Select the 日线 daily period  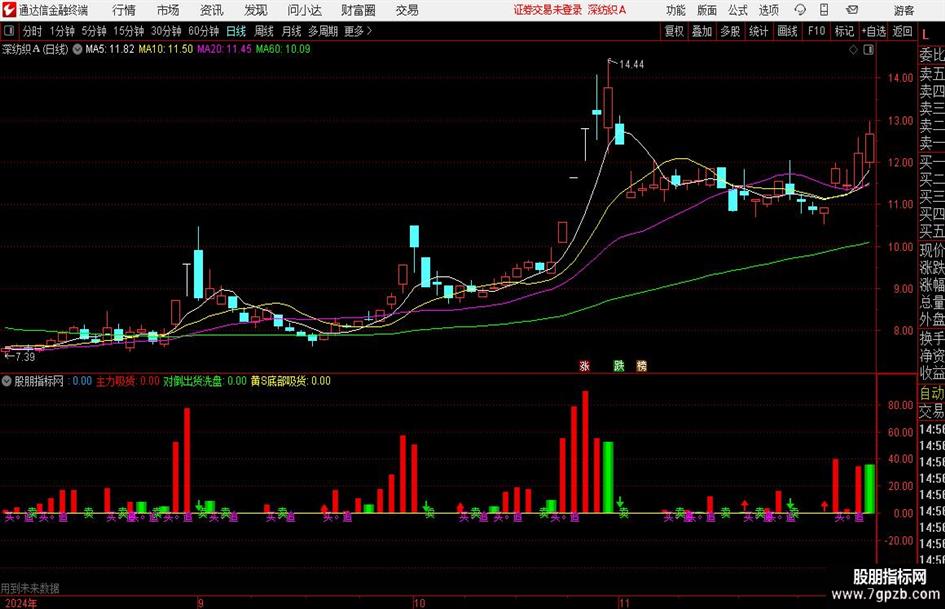pos(236,31)
